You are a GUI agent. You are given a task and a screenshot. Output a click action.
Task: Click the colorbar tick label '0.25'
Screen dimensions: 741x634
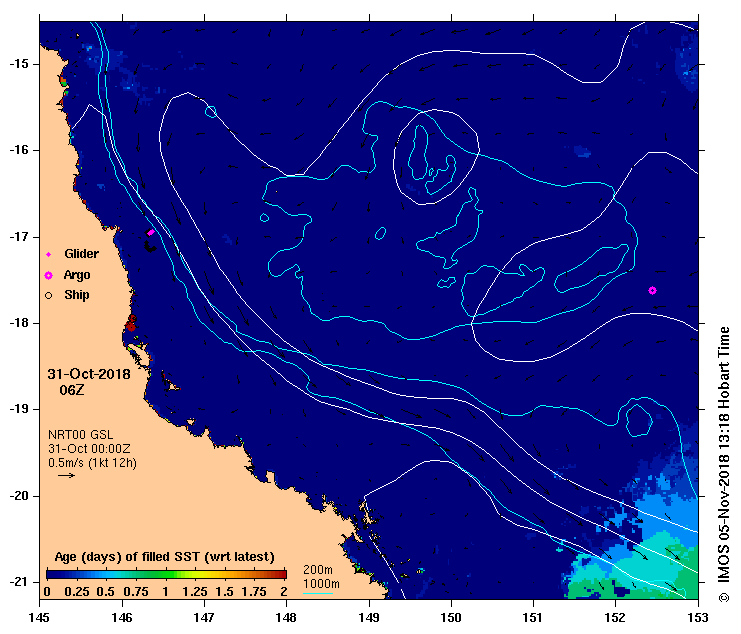77,592
